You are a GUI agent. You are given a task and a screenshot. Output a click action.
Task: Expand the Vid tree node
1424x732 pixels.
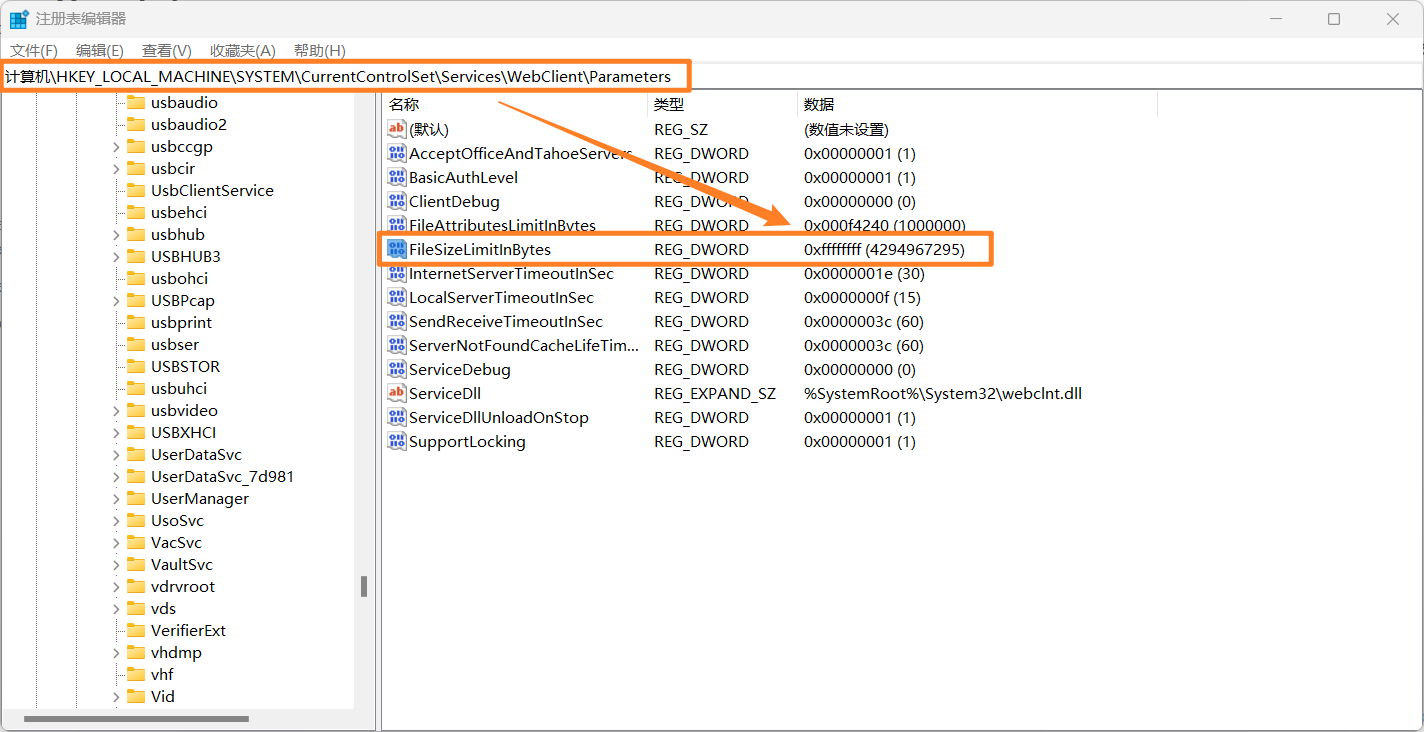coord(116,696)
